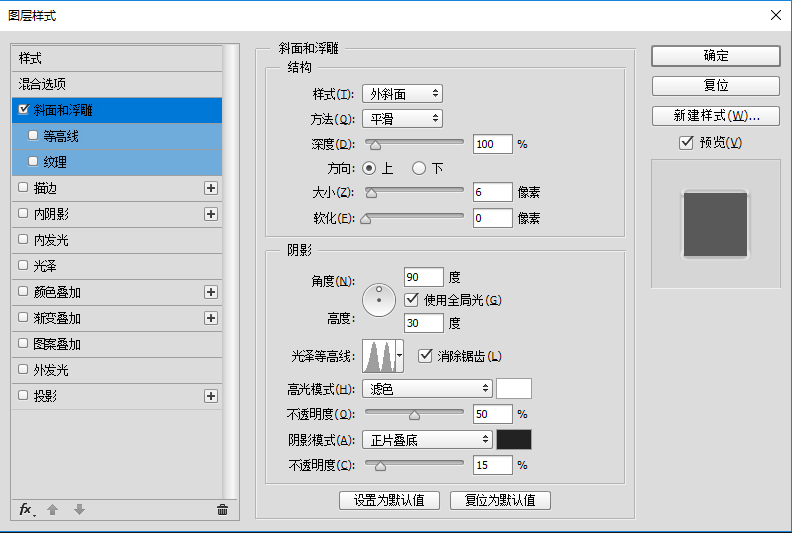Open 光泽等高线 contour picker arrow
This screenshot has height=533, width=792.
[x=400, y=356]
